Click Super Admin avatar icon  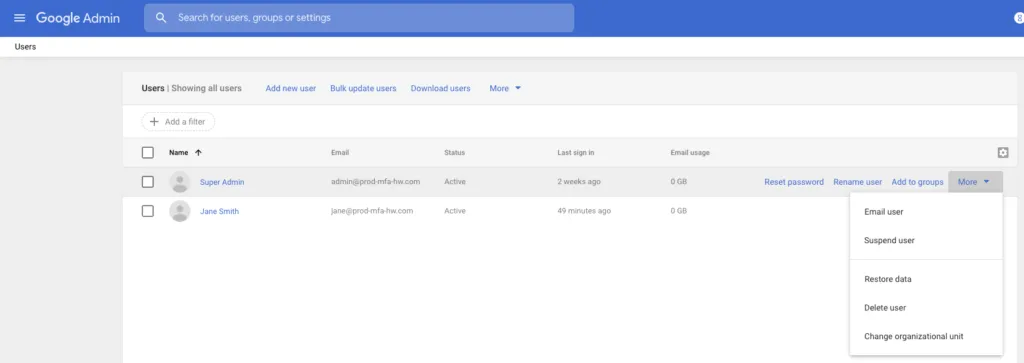click(x=180, y=182)
